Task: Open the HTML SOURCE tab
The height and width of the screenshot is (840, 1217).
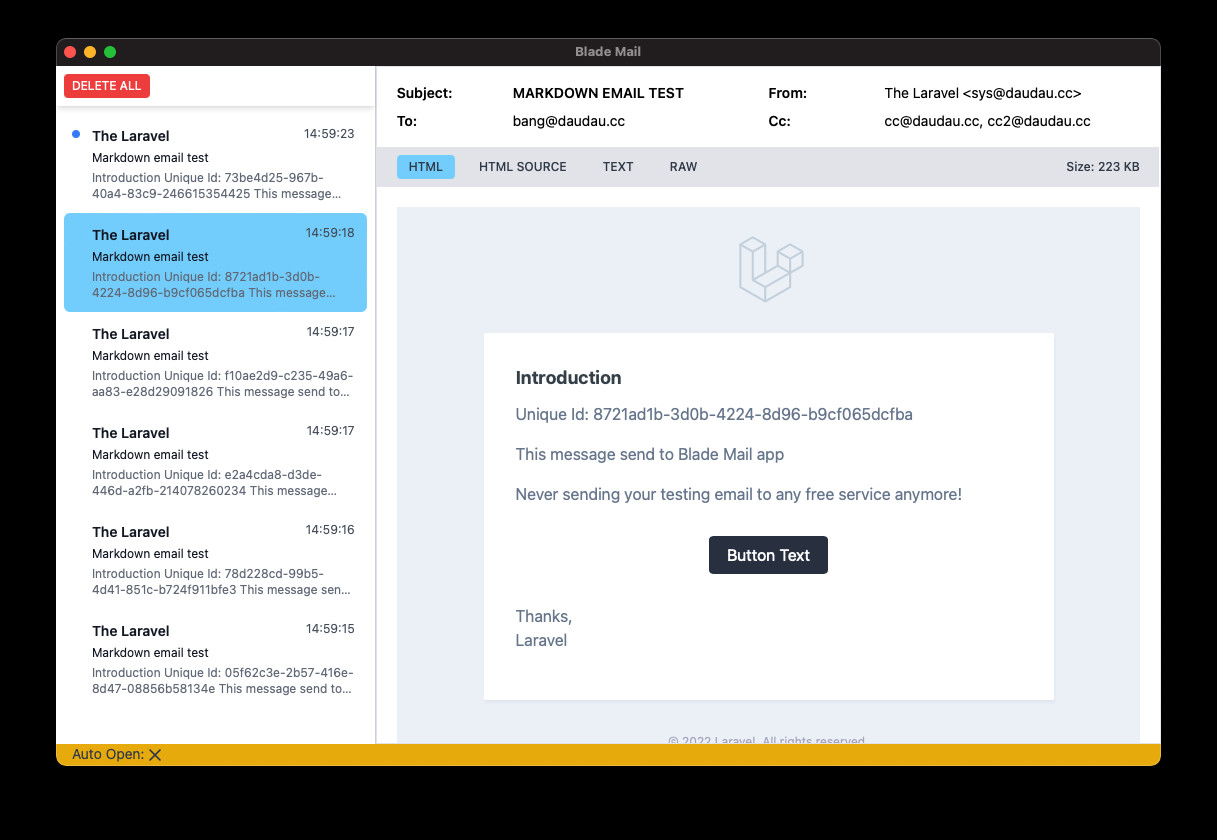Action: (523, 167)
